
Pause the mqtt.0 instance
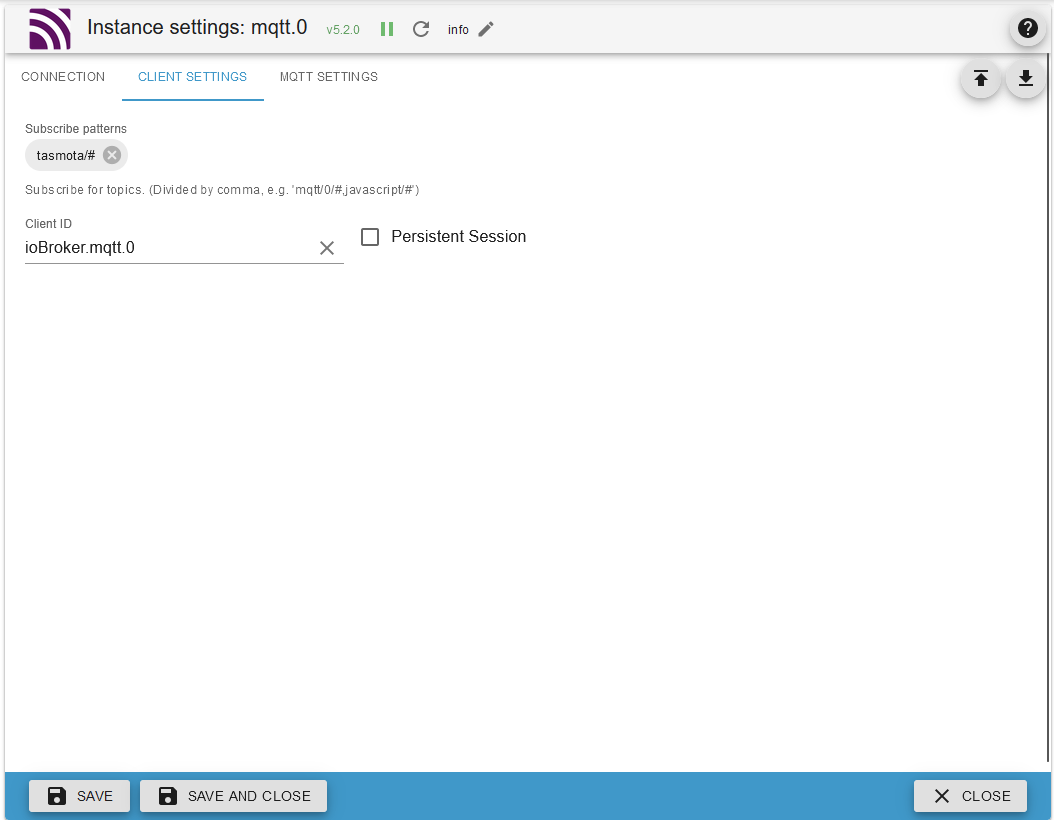pyautogui.click(x=387, y=29)
